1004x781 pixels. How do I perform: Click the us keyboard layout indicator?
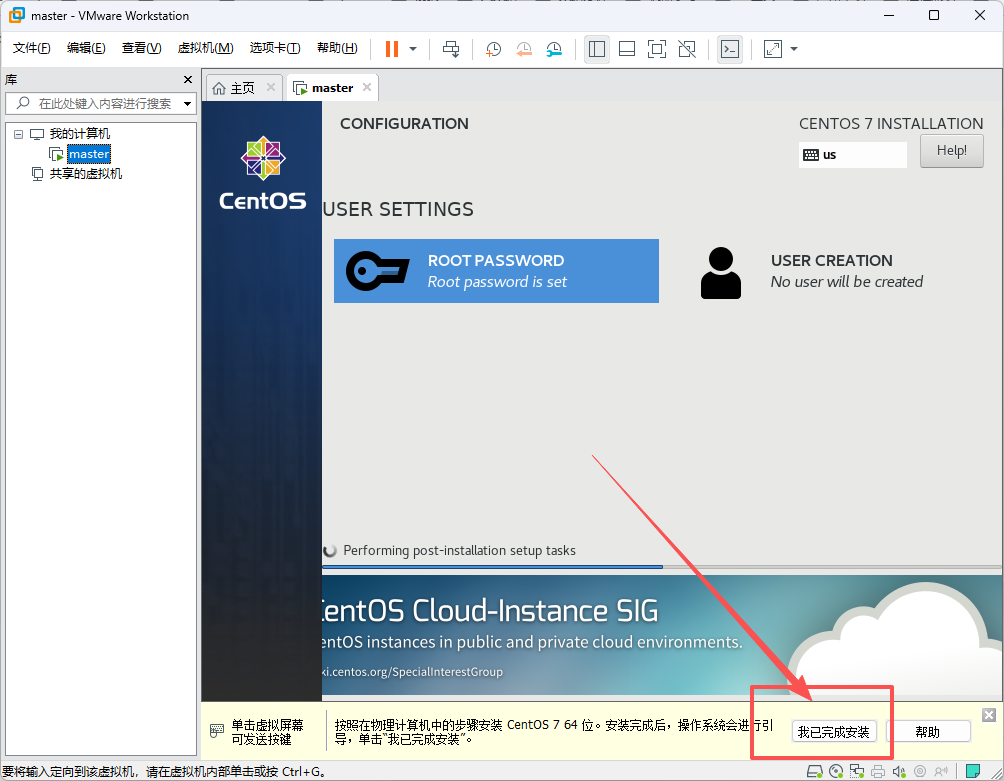[852, 155]
